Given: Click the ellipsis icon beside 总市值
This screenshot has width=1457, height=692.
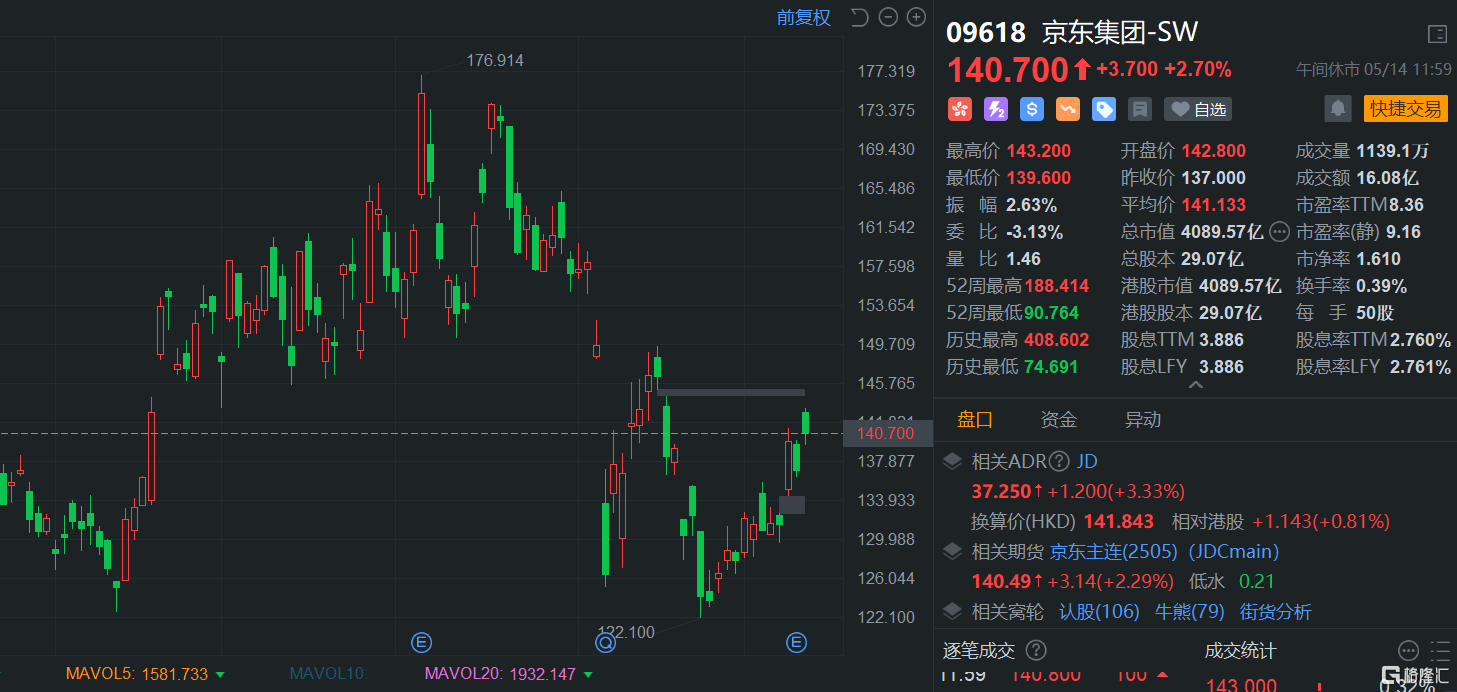Looking at the screenshot, I should (x=1279, y=232).
